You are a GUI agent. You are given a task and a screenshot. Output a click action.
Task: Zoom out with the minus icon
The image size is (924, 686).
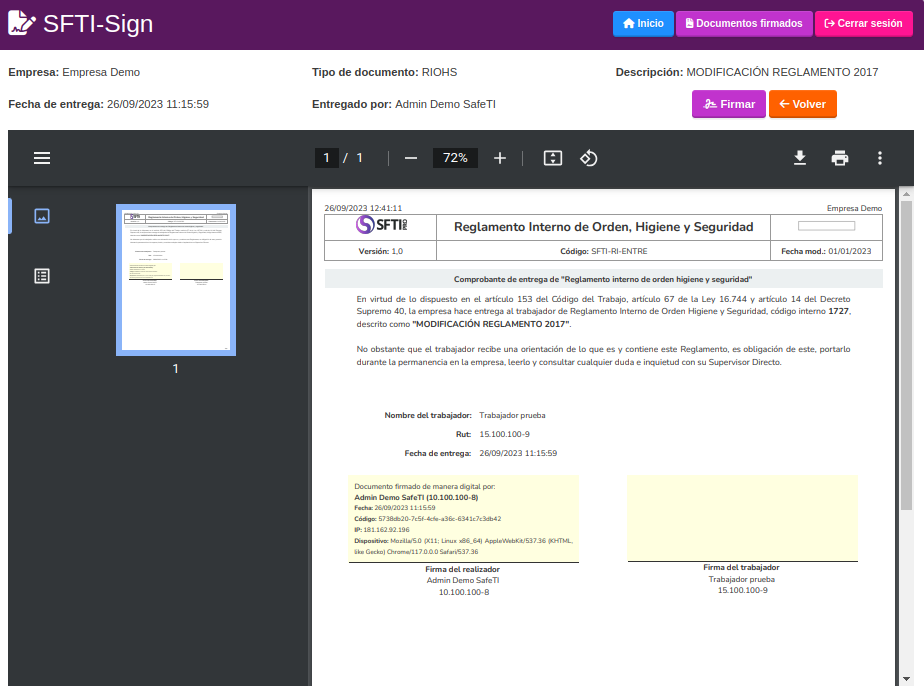tap(410, 158)
